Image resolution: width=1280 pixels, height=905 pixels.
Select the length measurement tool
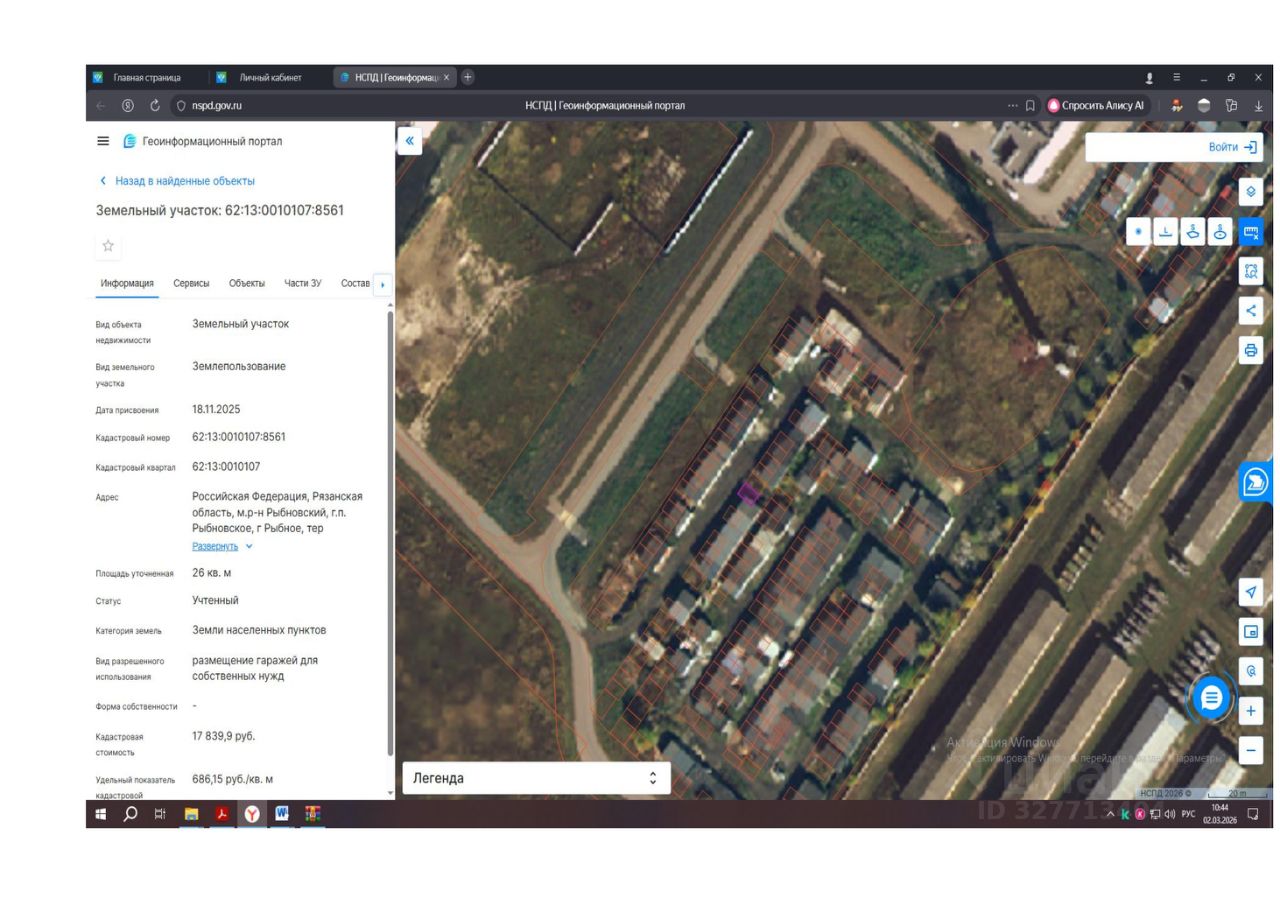[x=1165, y=231]
